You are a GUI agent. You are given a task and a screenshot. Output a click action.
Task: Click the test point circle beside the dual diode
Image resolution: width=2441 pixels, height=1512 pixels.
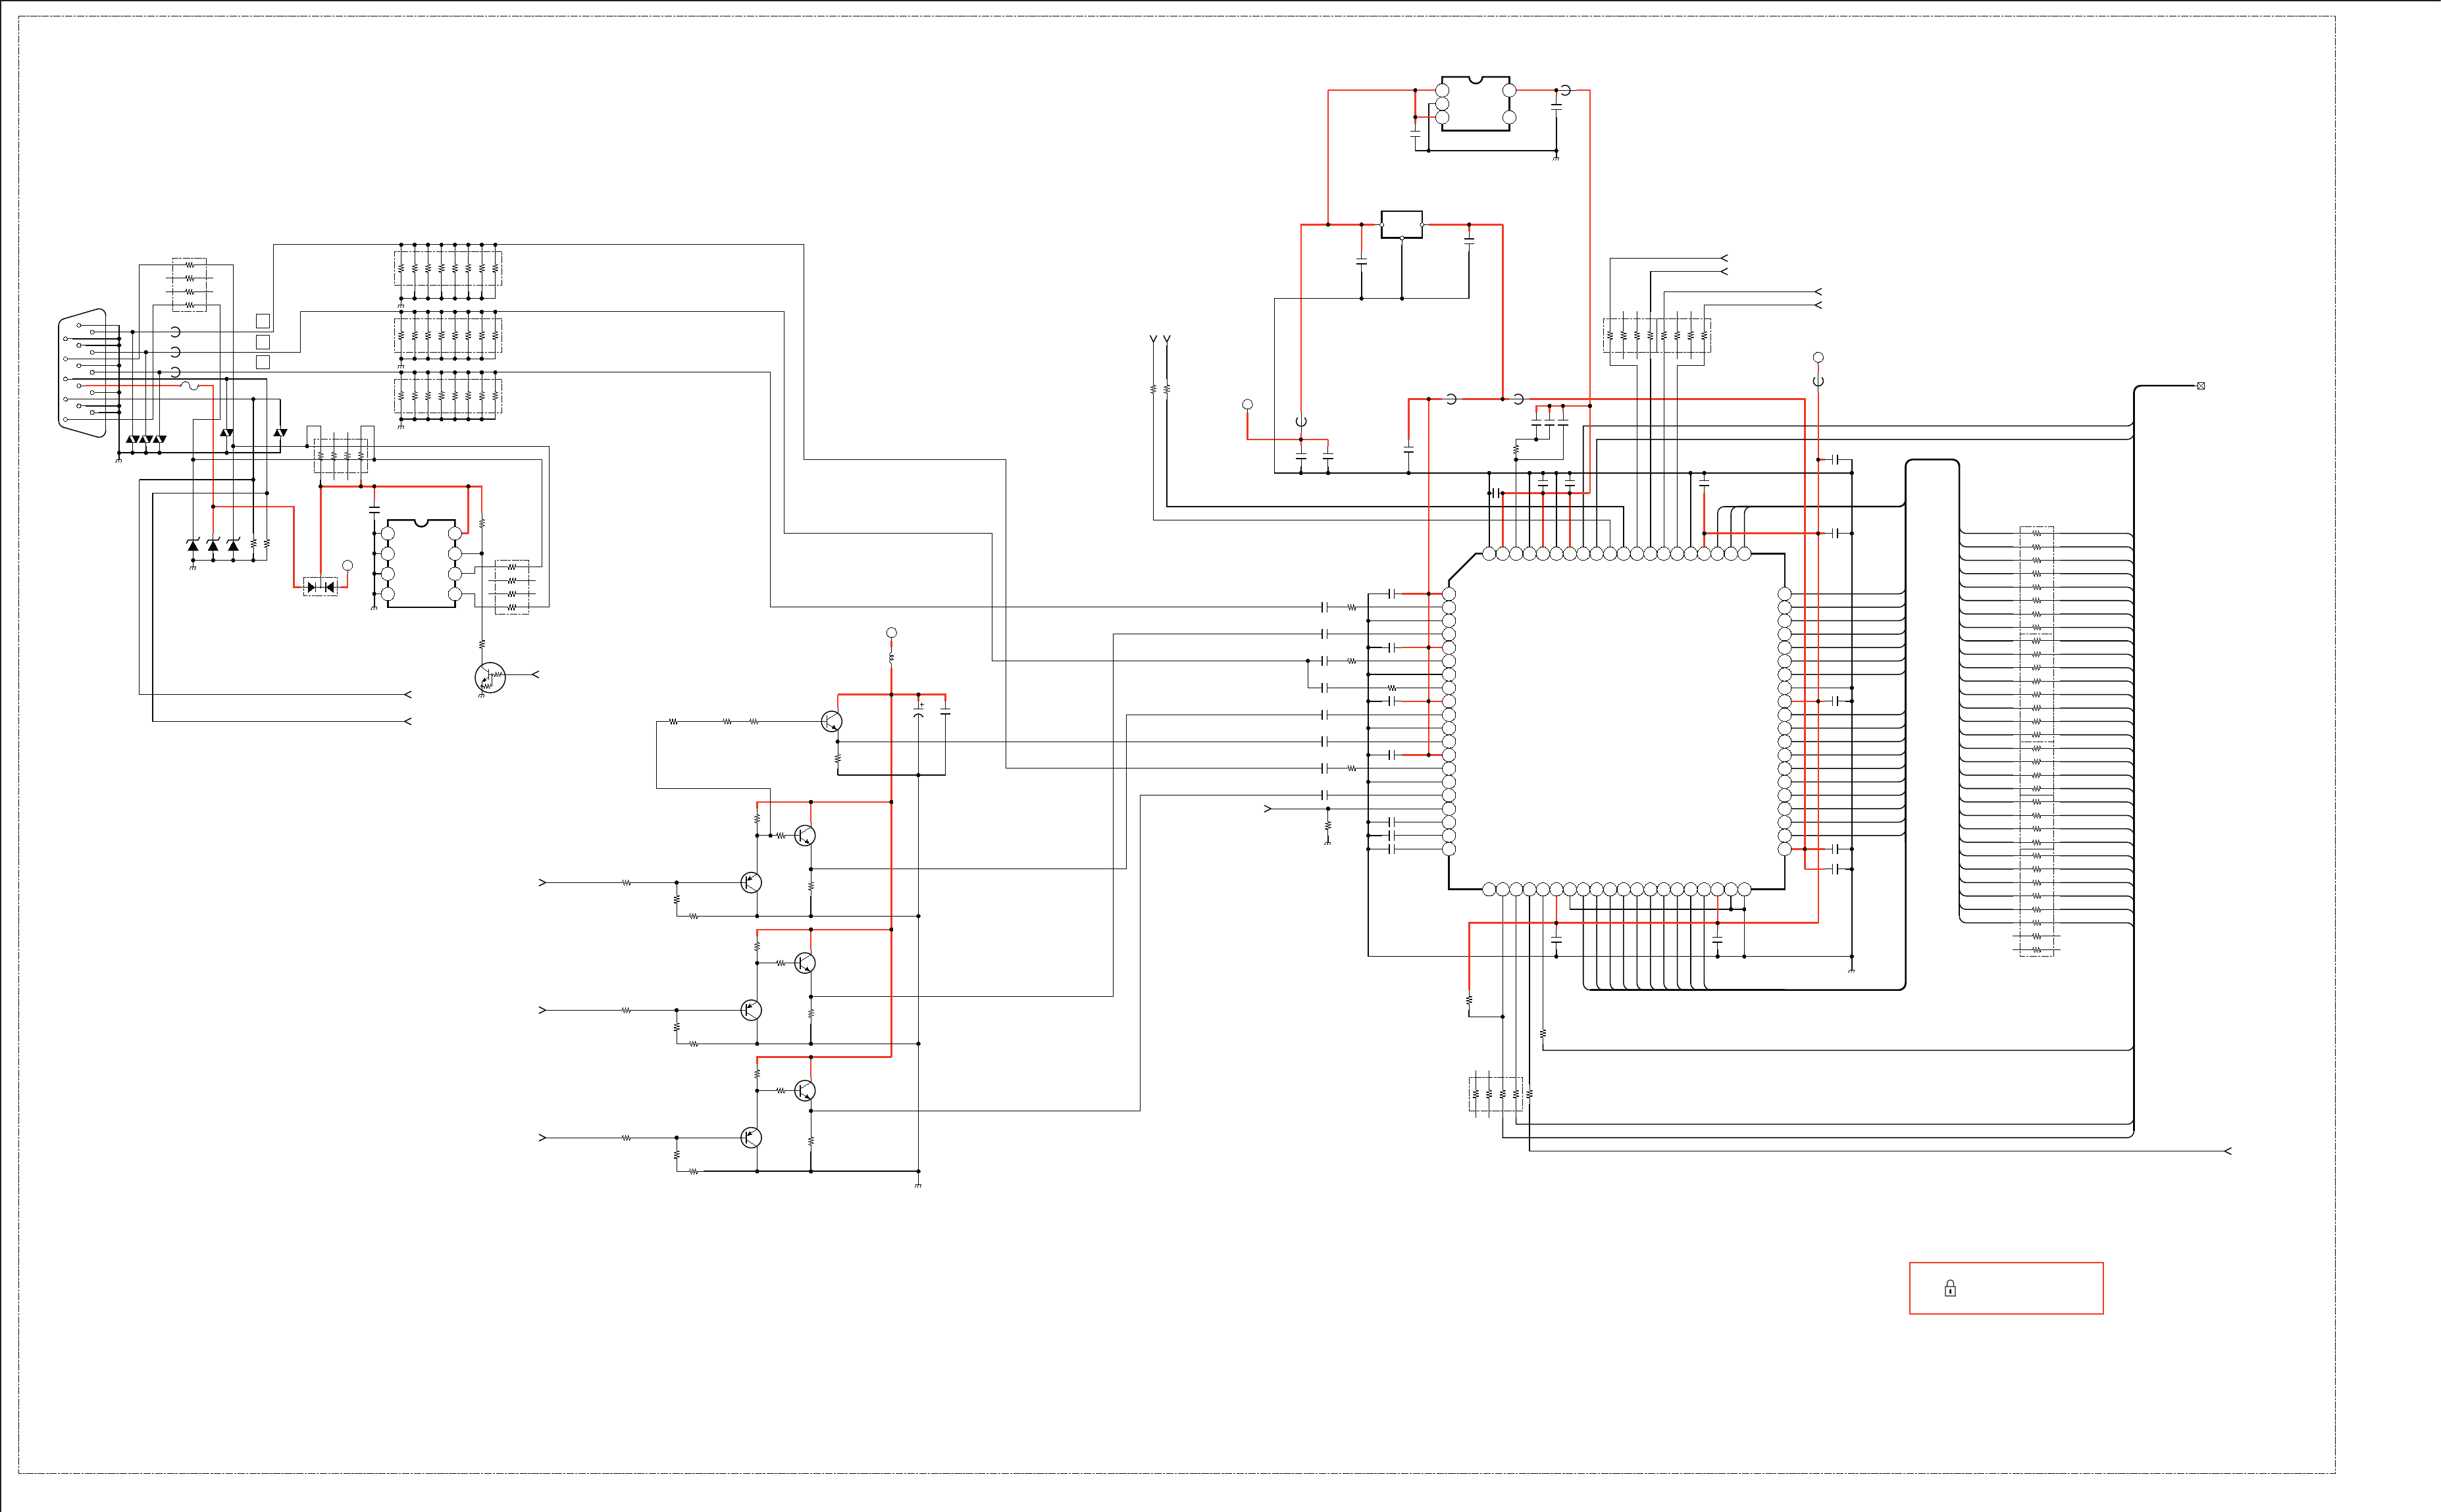point(347,566)
